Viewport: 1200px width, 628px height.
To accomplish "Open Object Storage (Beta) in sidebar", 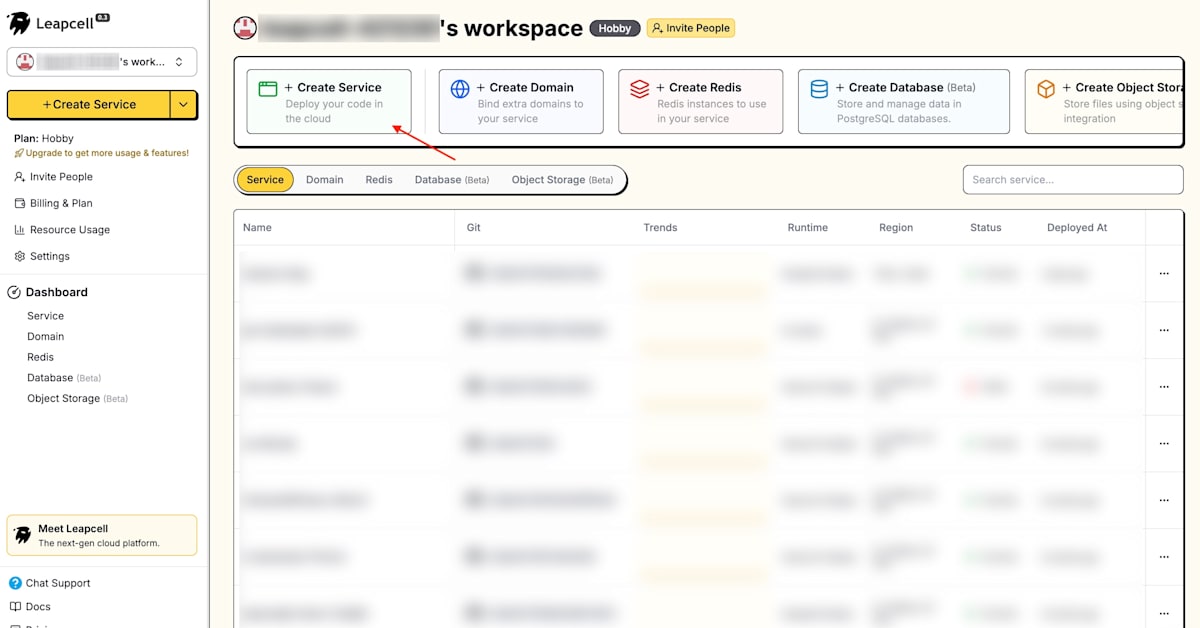I will click(x=77, y=398).
